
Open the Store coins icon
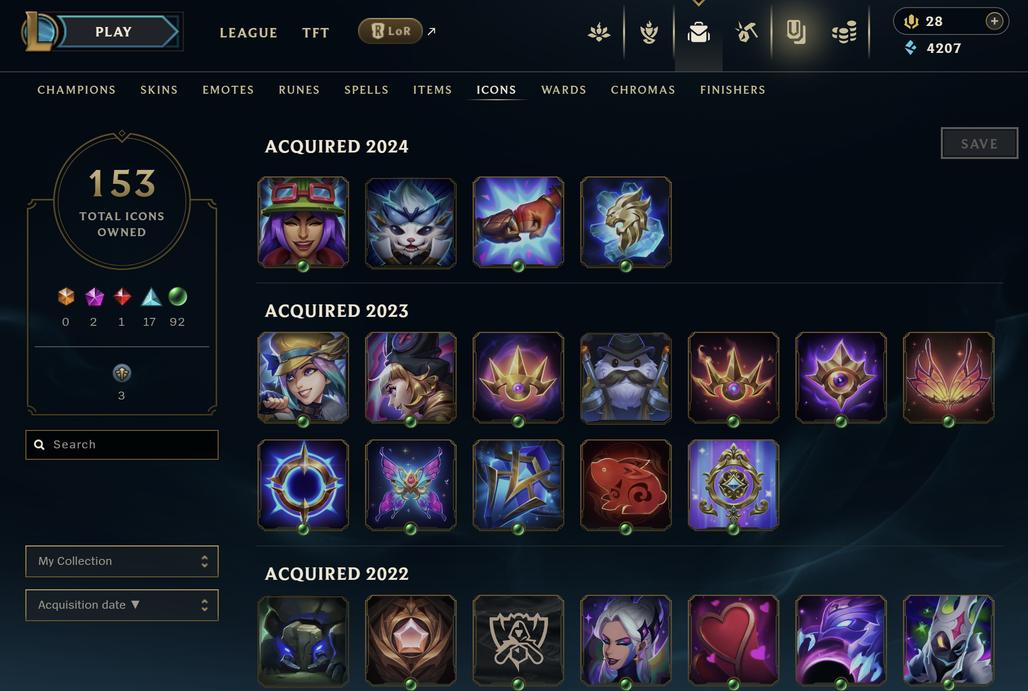pos(844,32)
